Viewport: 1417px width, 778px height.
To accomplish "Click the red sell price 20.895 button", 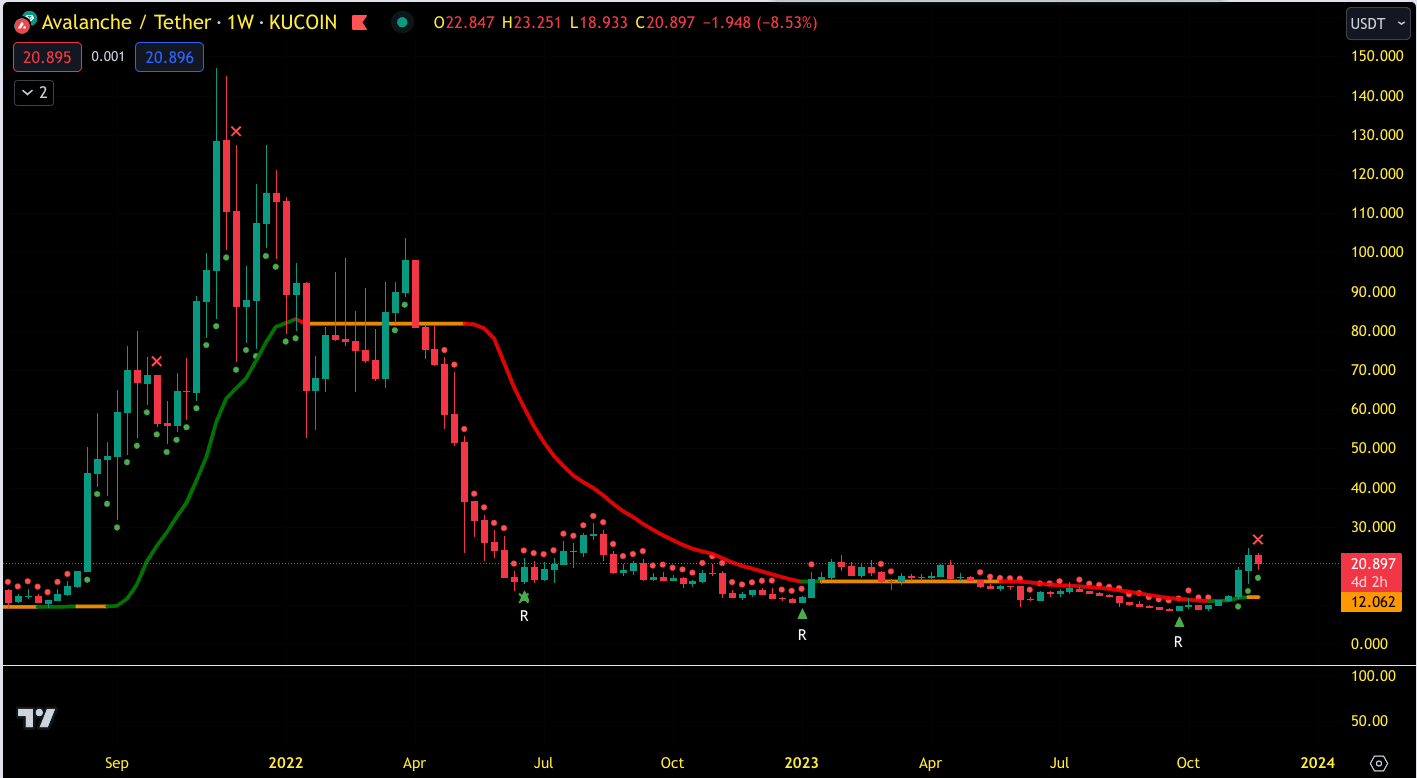I will pyautogui.click(x=47, y=57).
